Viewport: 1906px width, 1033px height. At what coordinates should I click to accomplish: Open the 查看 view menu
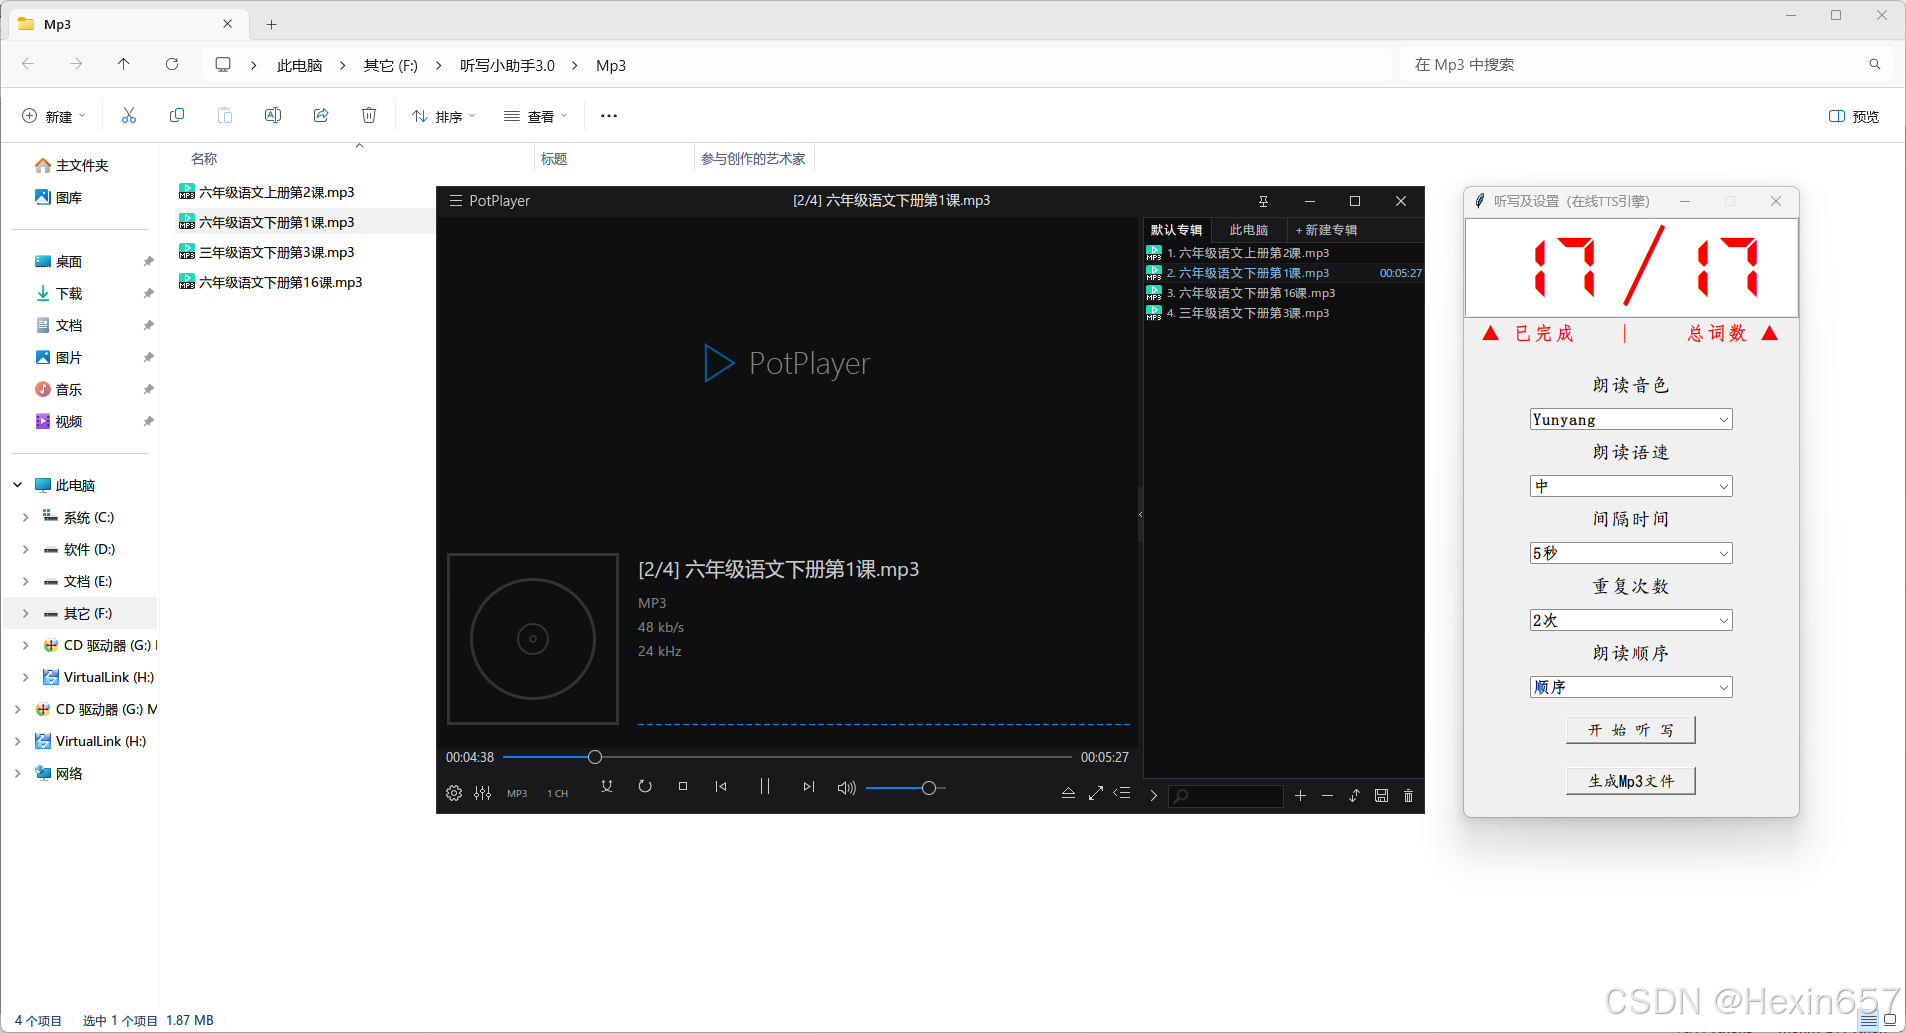(536, 116)
